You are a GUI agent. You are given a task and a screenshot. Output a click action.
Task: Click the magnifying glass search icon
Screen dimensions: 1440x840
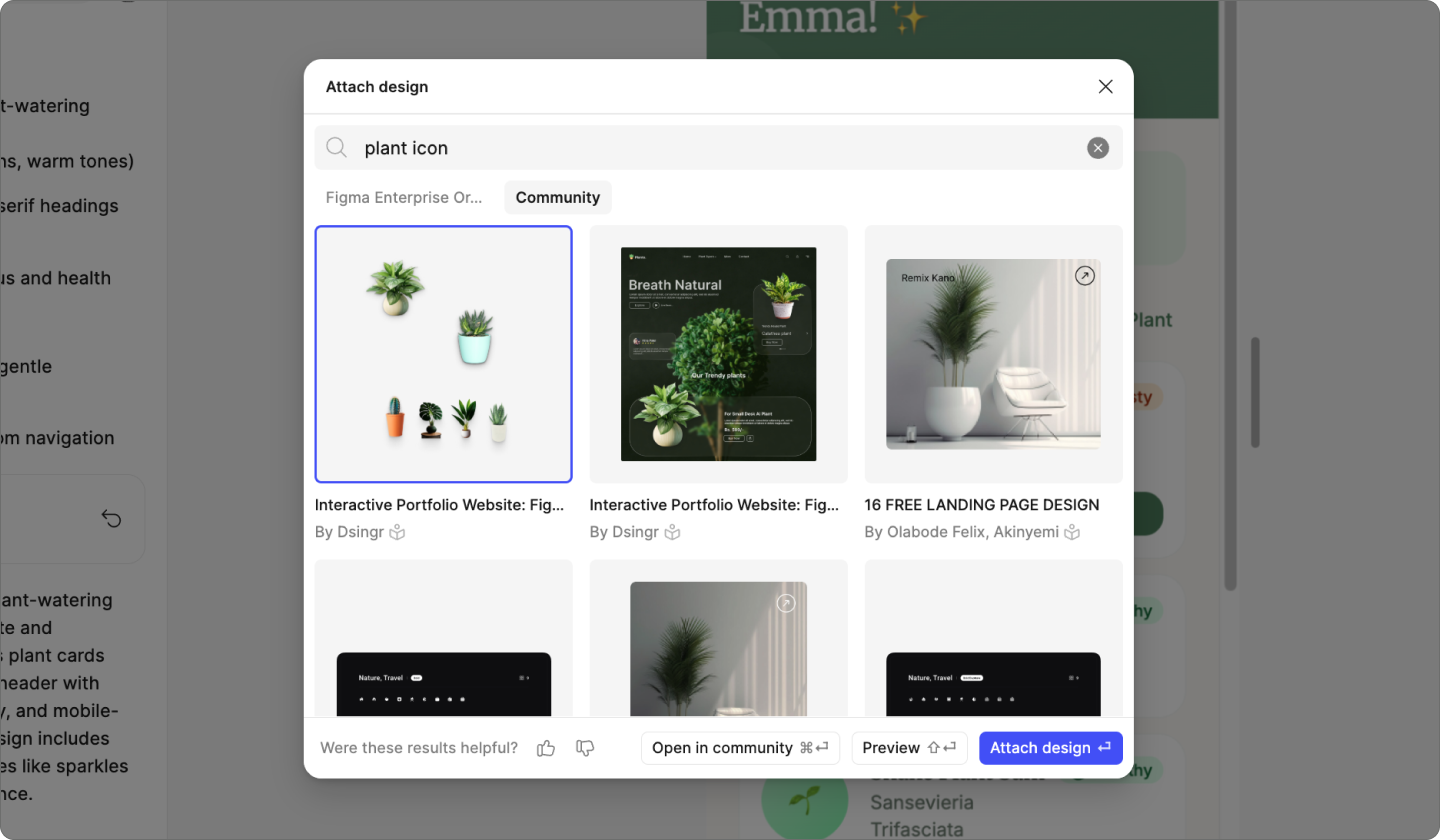[337, 147]
